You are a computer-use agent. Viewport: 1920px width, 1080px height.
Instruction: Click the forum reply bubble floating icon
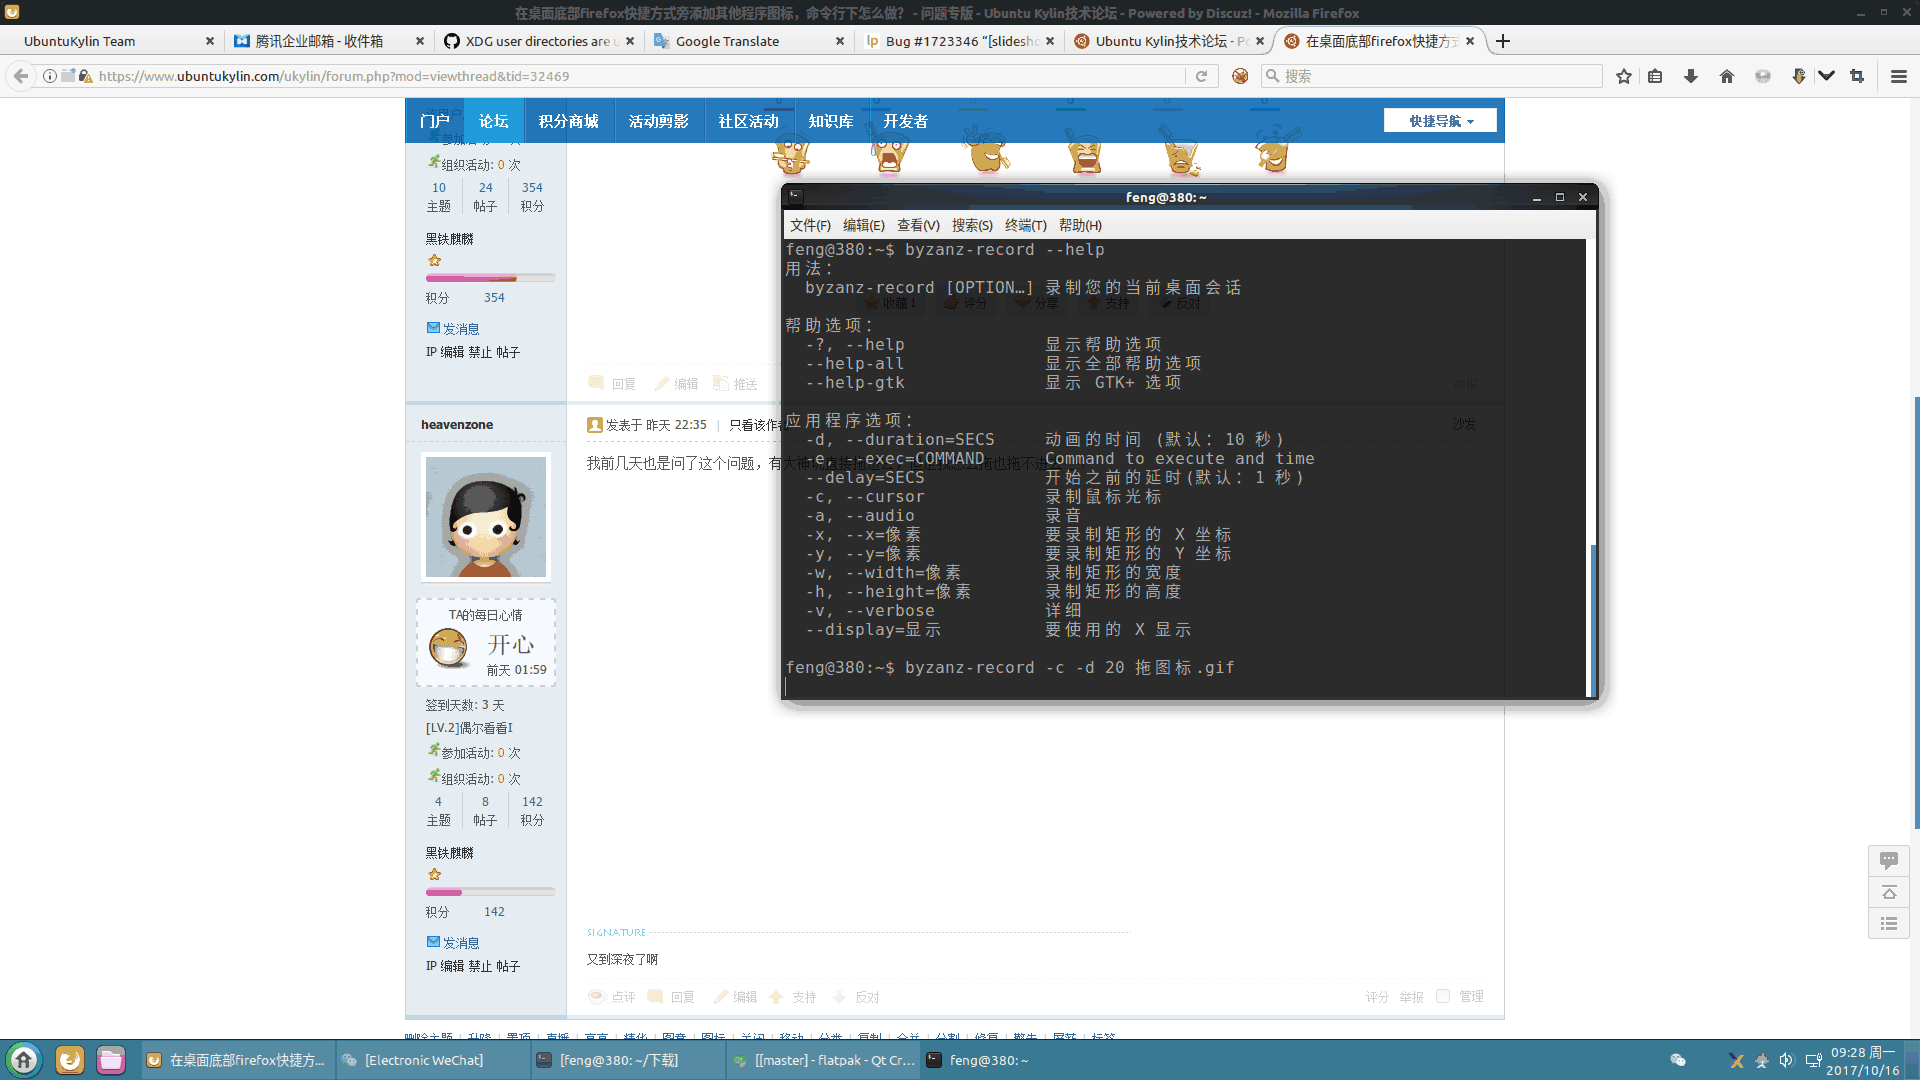tap(1888, 860)
